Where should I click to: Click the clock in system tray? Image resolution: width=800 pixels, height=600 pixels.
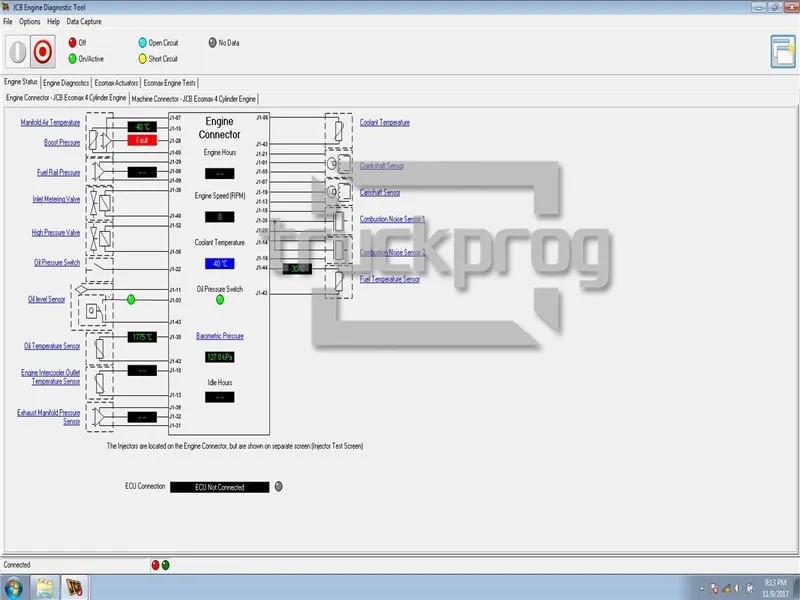click(775, 588)
